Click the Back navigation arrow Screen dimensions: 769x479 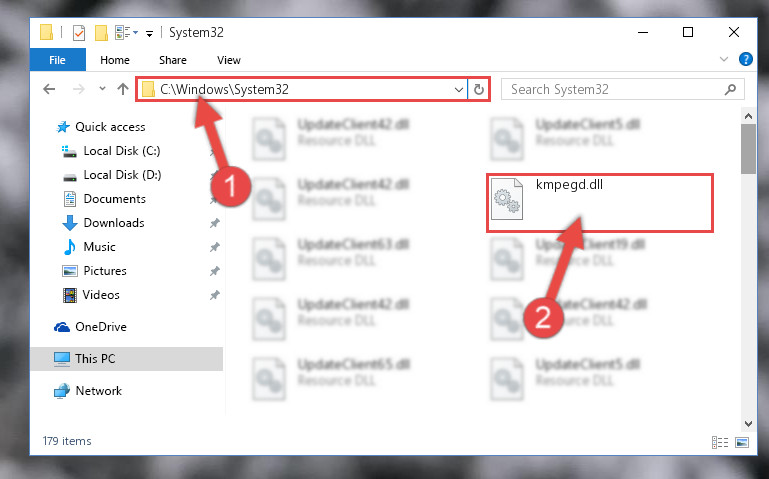click(x=49, y=89)
